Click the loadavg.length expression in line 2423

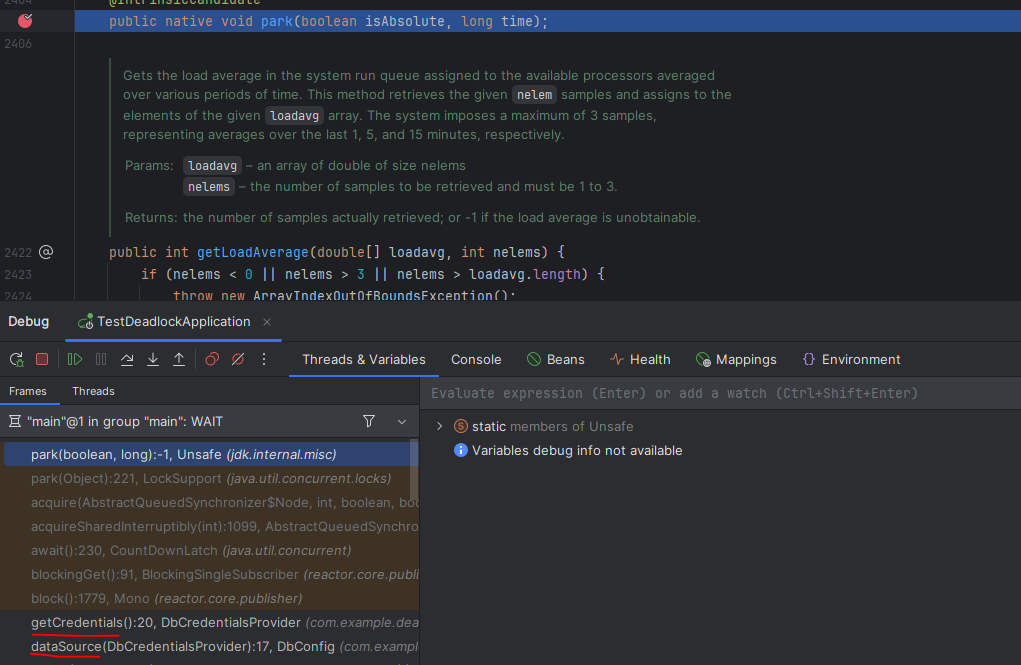point(524,275)
